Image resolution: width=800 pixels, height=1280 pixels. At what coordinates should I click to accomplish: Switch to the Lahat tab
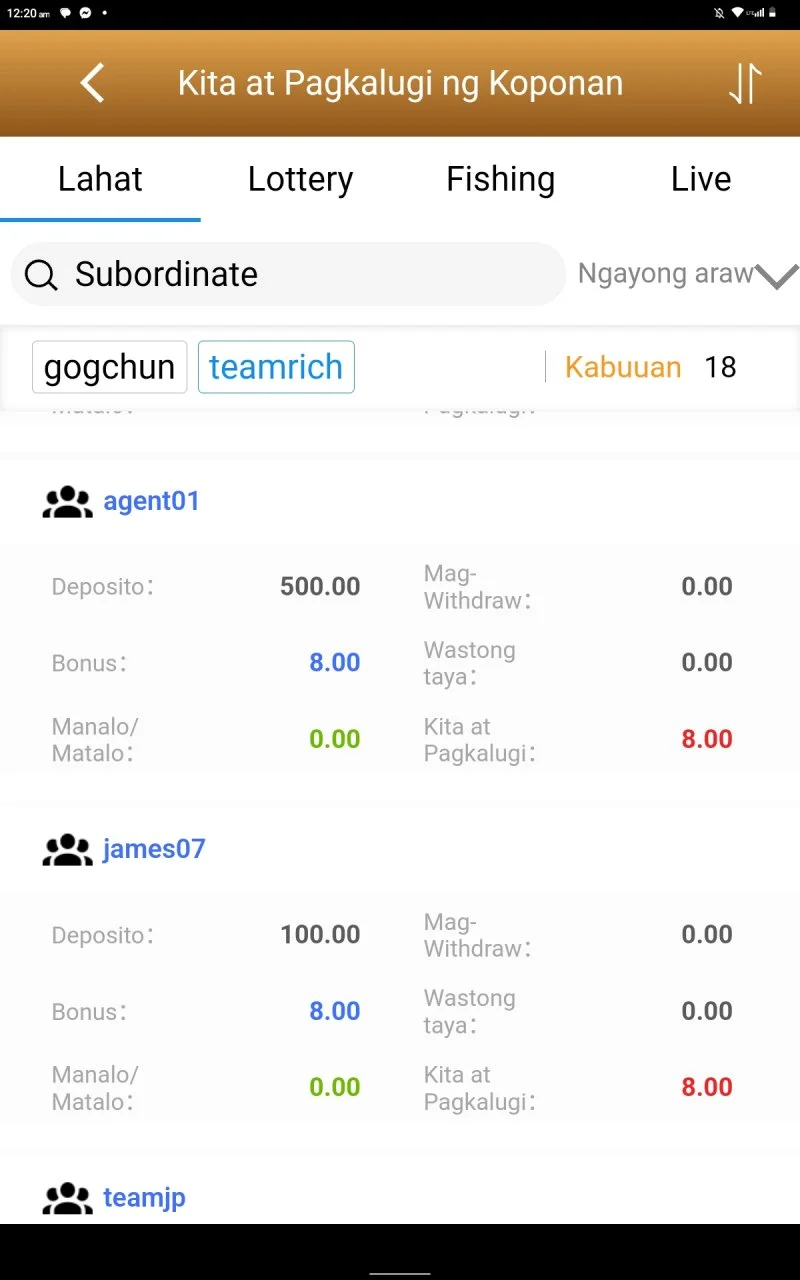click(x=100, y=179)
